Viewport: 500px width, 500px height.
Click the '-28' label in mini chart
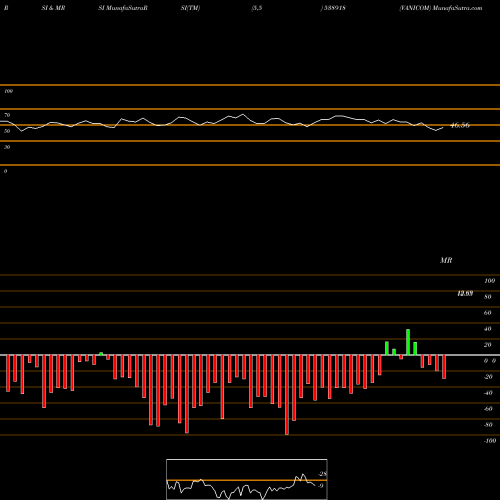(x=323, y=474)
